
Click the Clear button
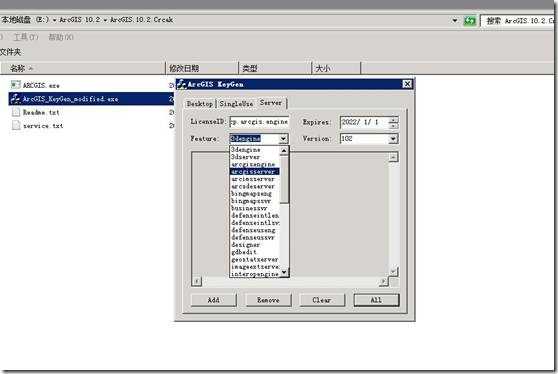click(x=322, y=300)
